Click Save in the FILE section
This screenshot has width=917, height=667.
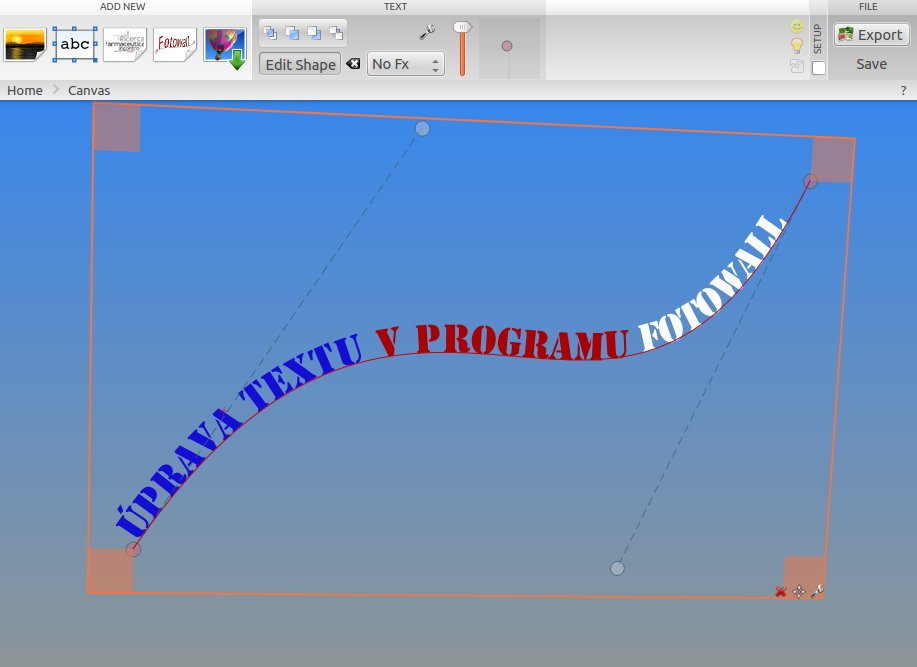tap(871, 64)
